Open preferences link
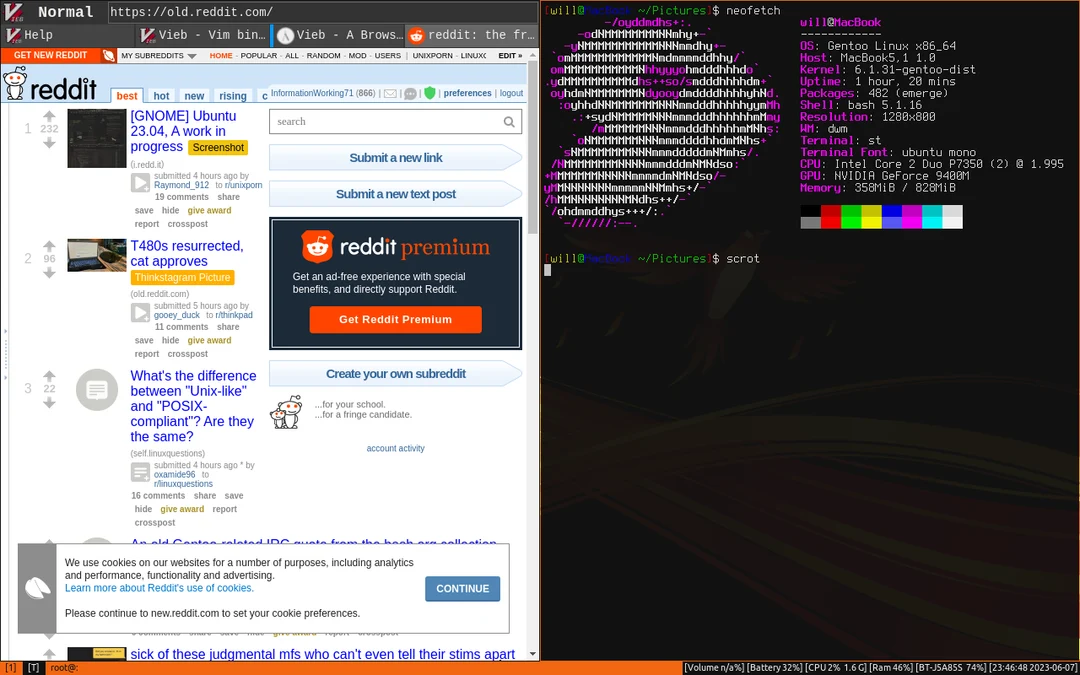The height and width of the screenshot is (675, 1080). point(468,93)
